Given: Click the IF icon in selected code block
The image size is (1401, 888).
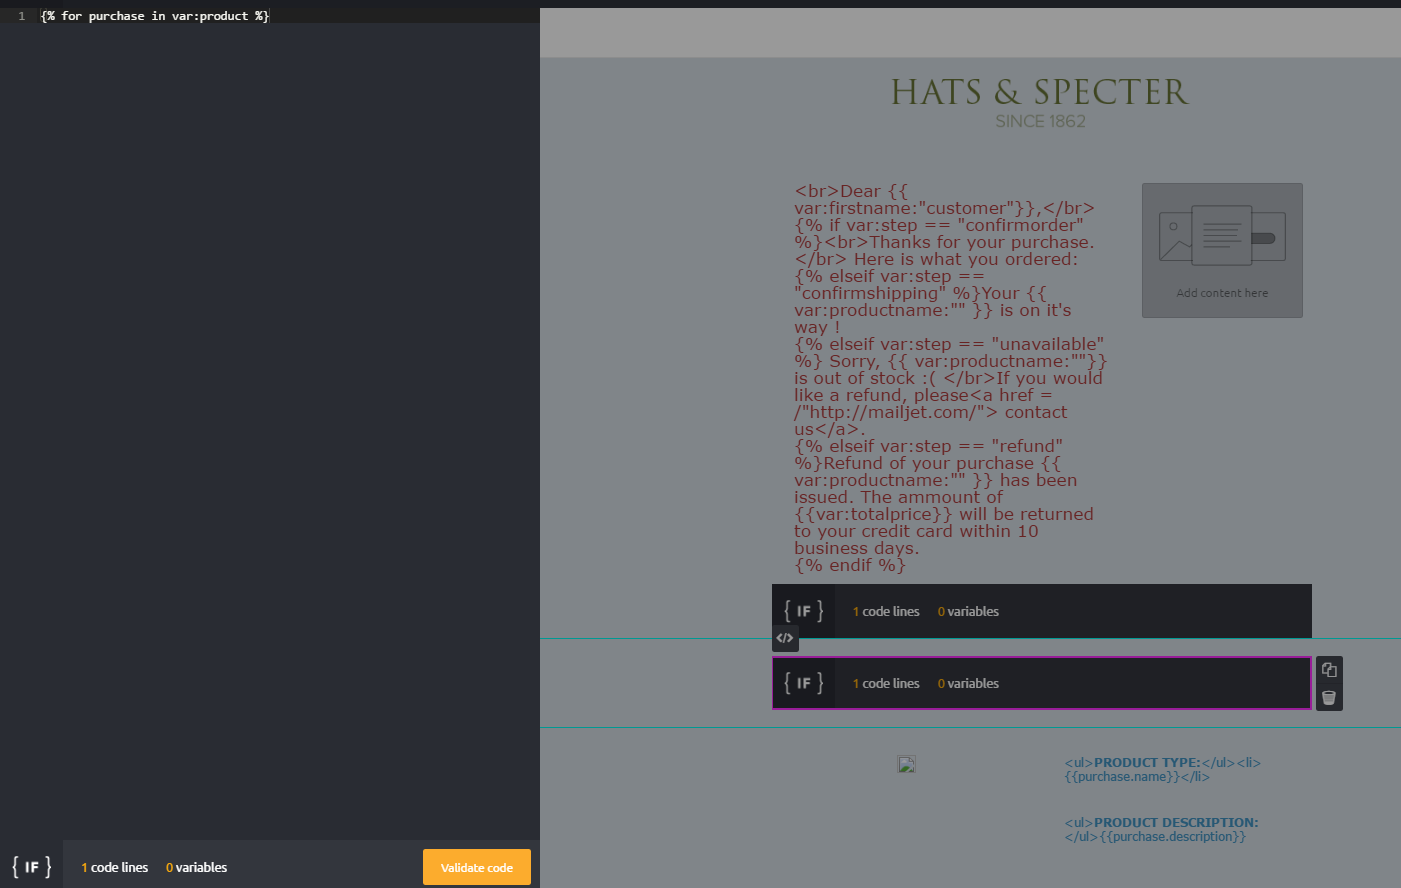Looking at the screenshot, I should tap(803, 683).
